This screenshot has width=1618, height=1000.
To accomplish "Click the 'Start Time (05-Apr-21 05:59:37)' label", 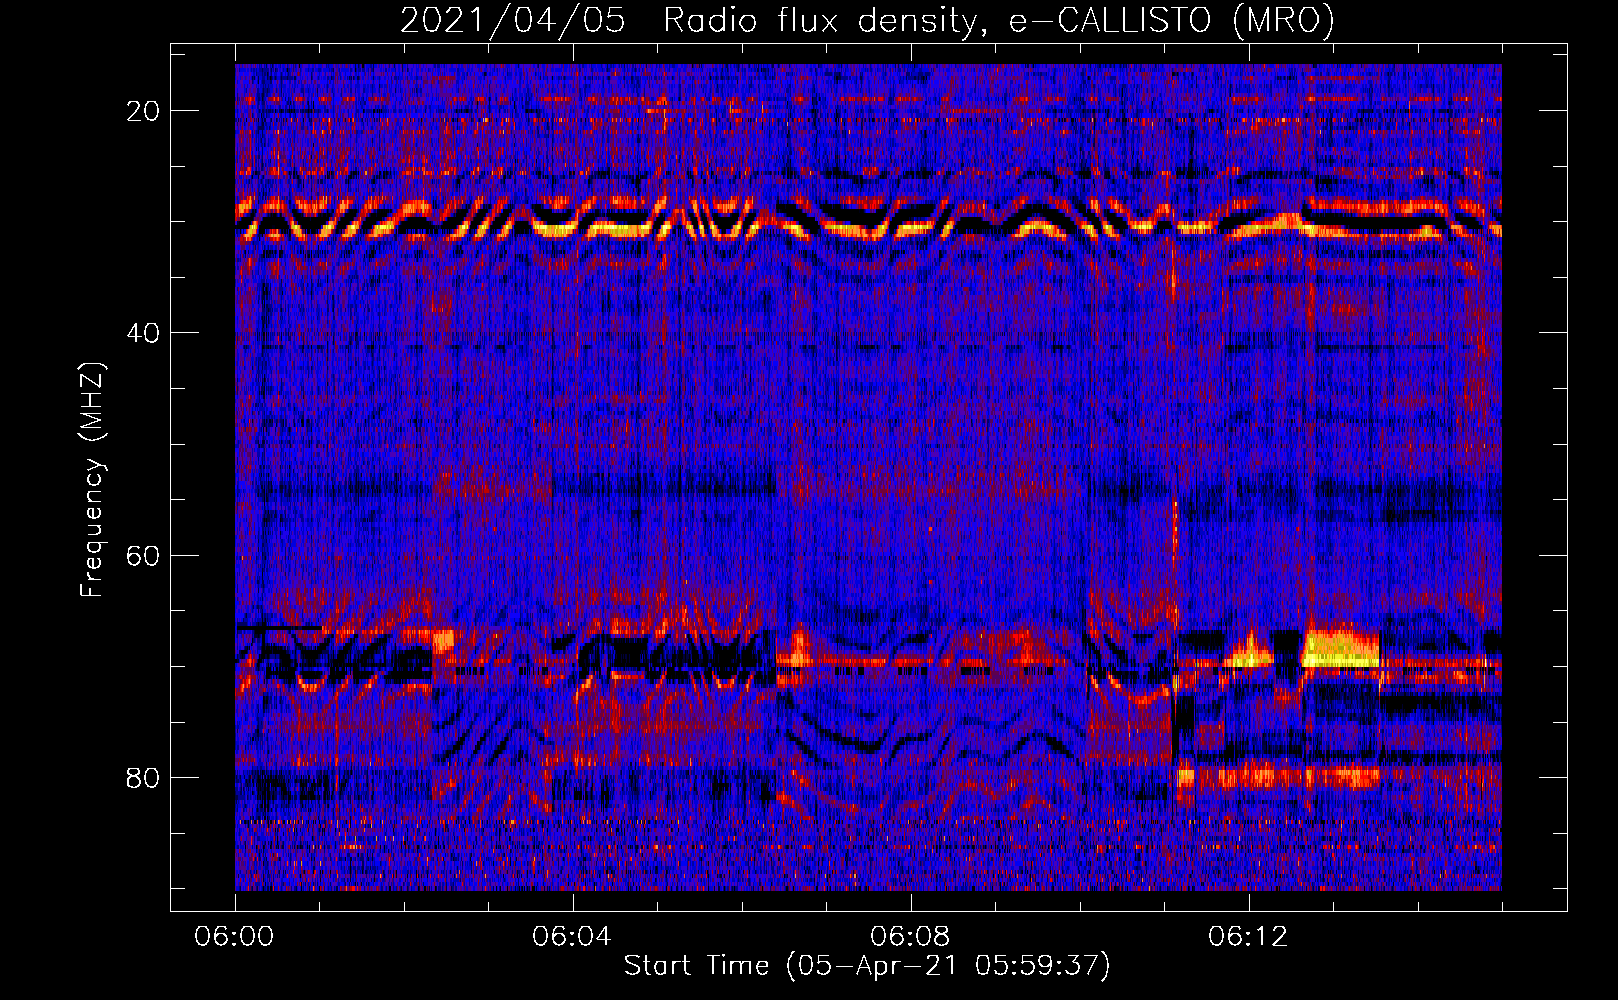I will click(867, 966).
